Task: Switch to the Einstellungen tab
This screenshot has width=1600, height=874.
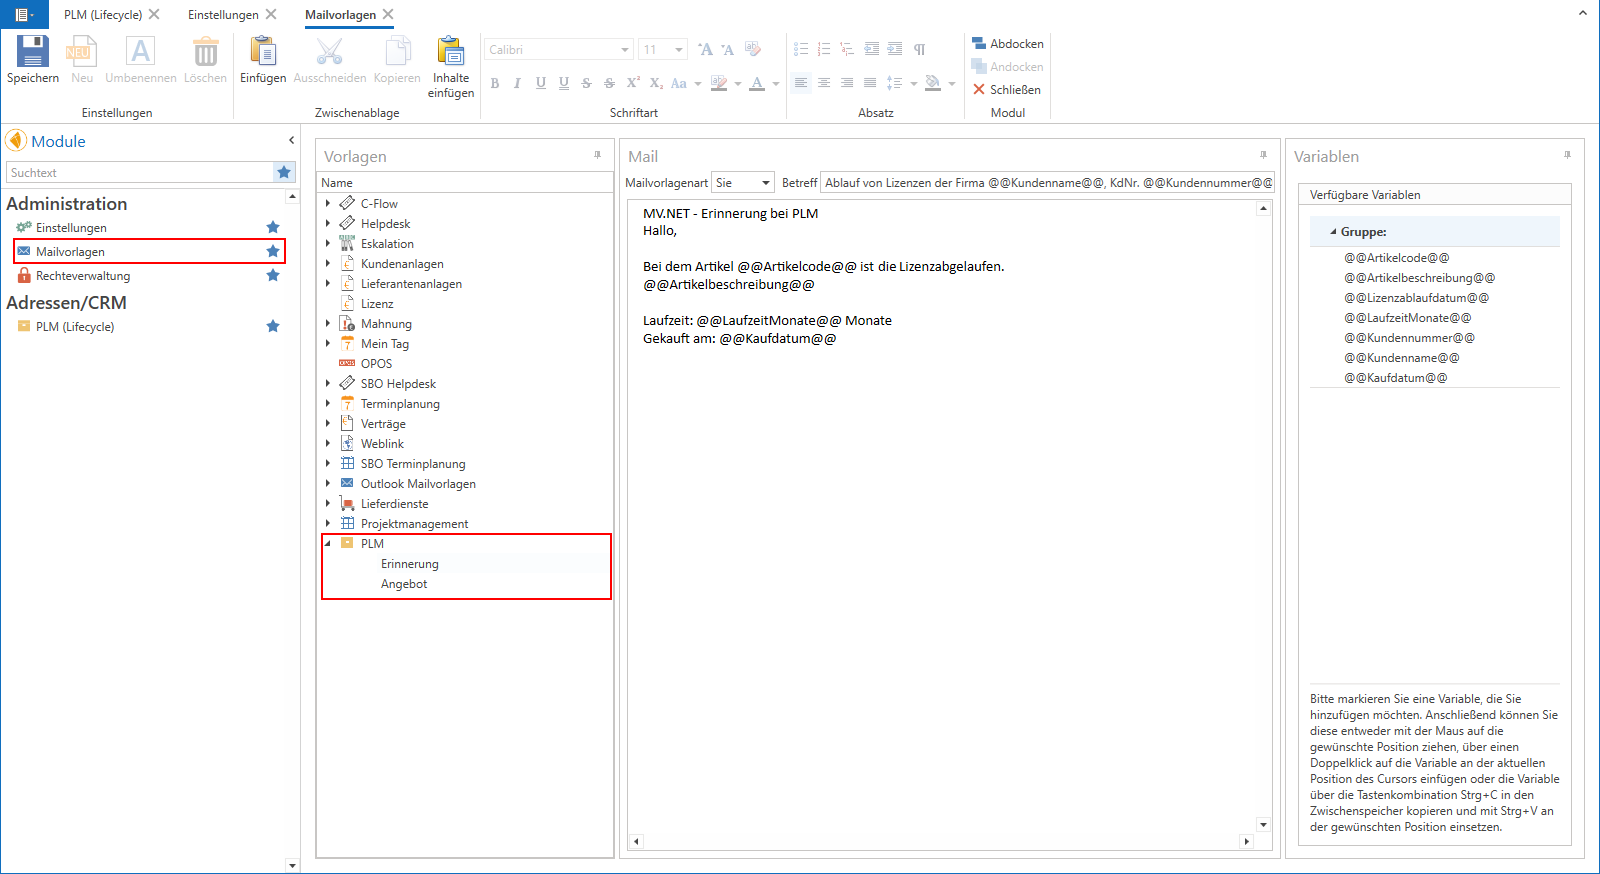Action: click(x=223, y=15)
